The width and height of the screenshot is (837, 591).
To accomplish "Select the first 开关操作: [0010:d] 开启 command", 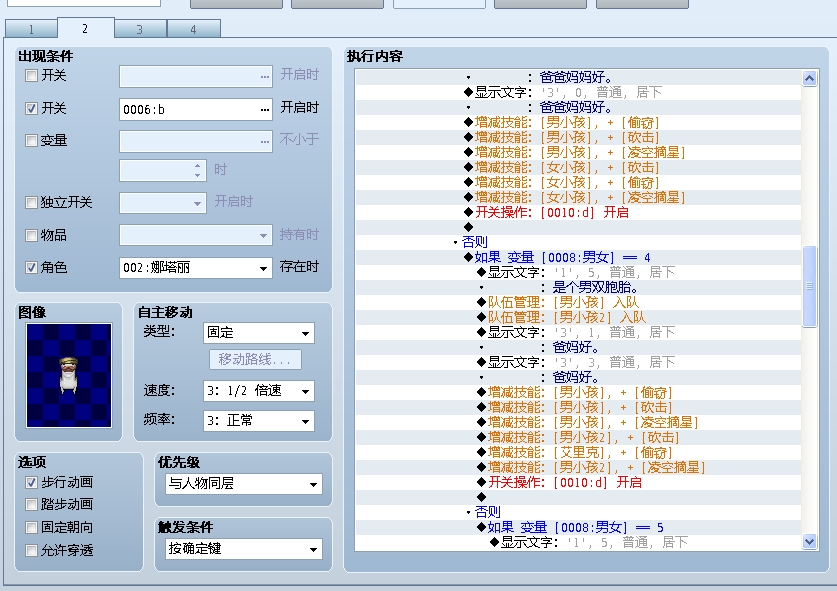I will click(552, 212).
